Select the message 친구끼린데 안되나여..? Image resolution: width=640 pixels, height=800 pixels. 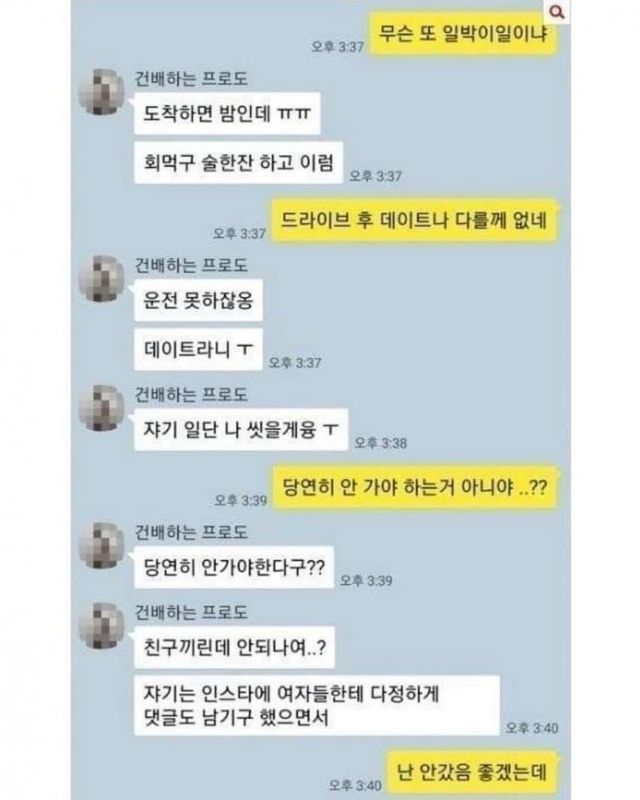coord(234,647)
